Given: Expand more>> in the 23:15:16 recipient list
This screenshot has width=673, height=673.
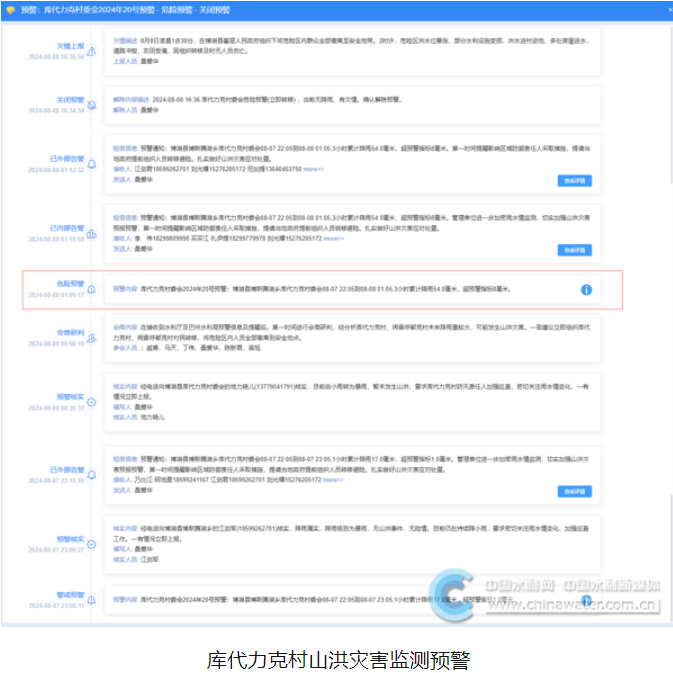Looking at the screenshot, I should [337, 480].
